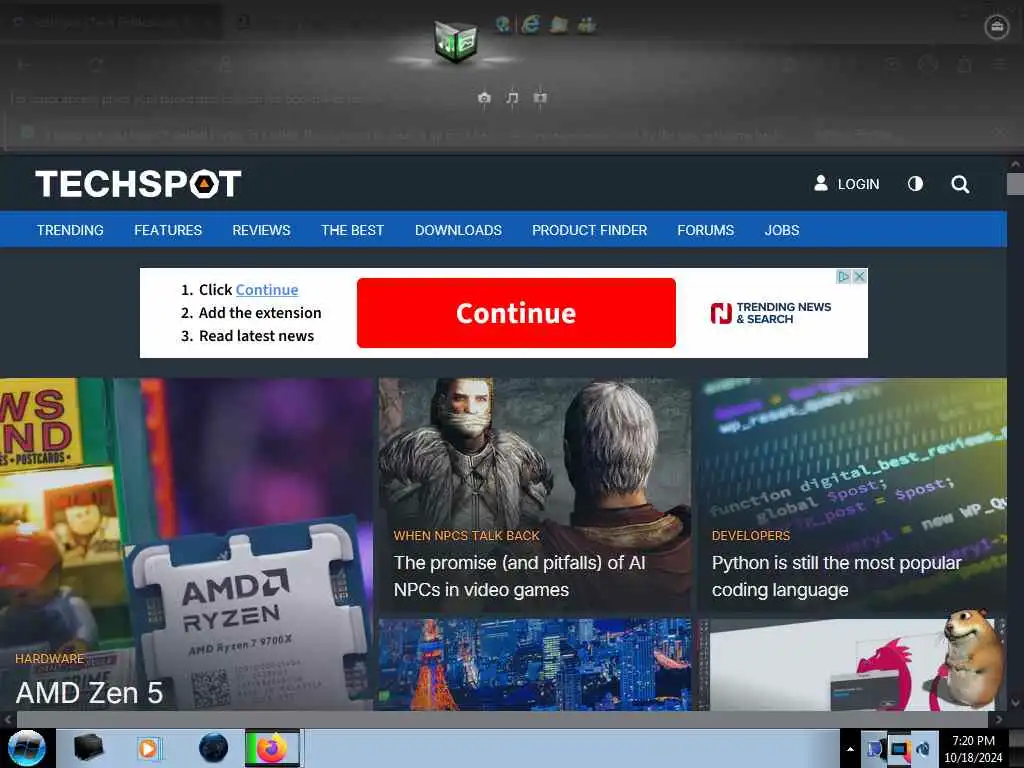Click the people icon in top overlay
Viewport: 1024px width, 768px height.
[x=586, y=25]
